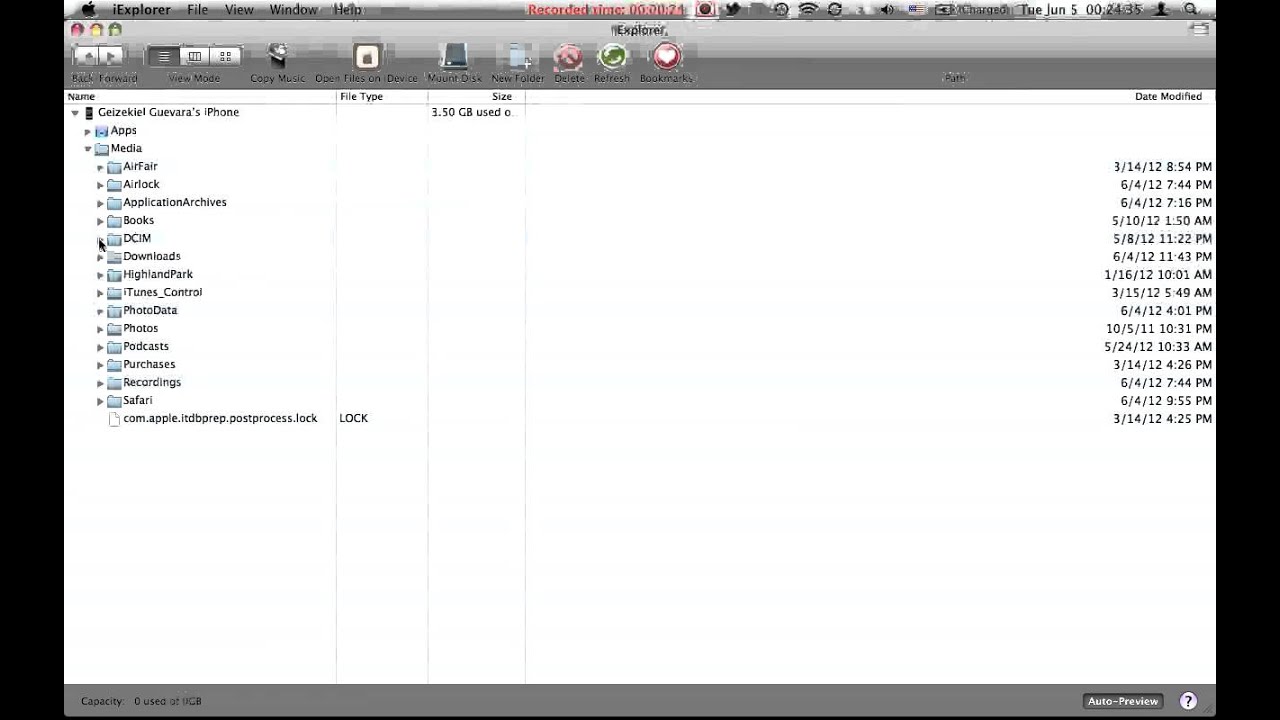Click Open Files on Device icon
Viewport: 1280px width, 720px height.
[x=367, y=56]
